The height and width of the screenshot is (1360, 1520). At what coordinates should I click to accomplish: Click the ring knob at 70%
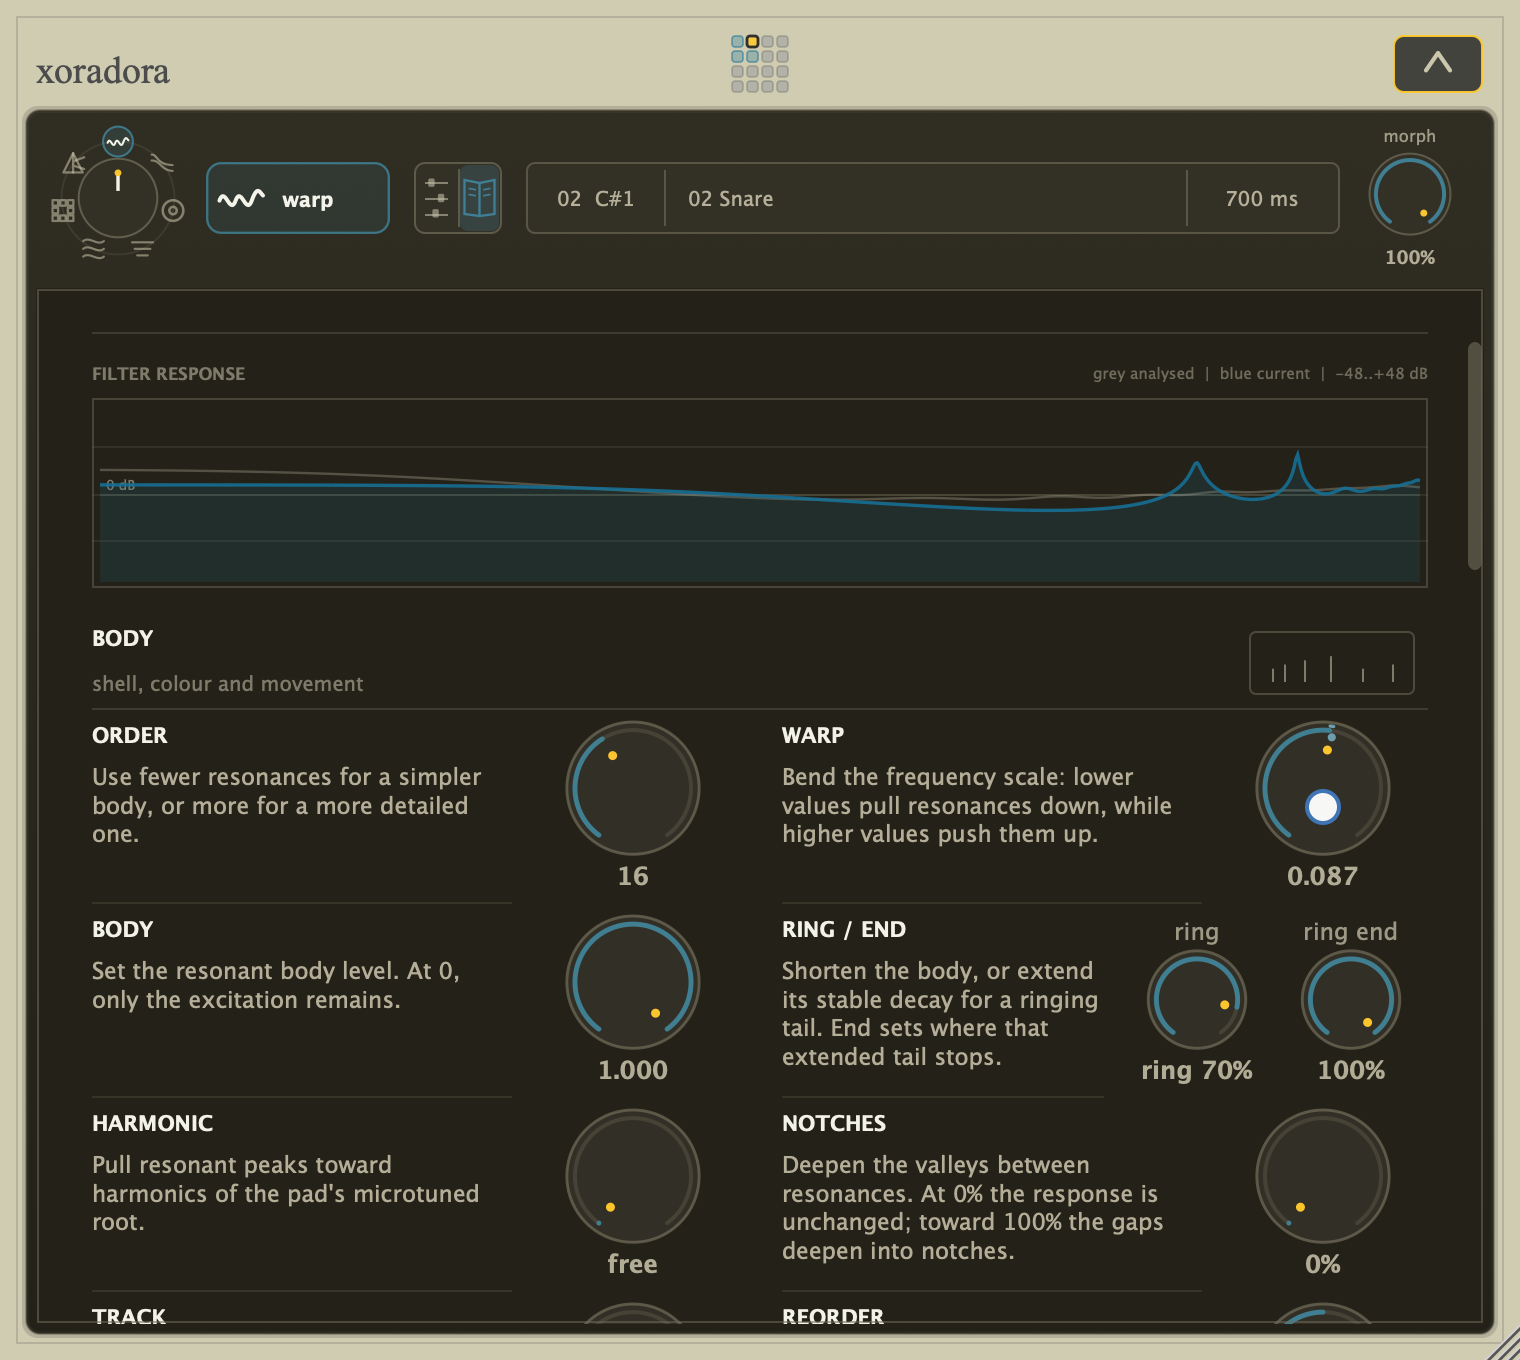click(x=1197, y=1000)
